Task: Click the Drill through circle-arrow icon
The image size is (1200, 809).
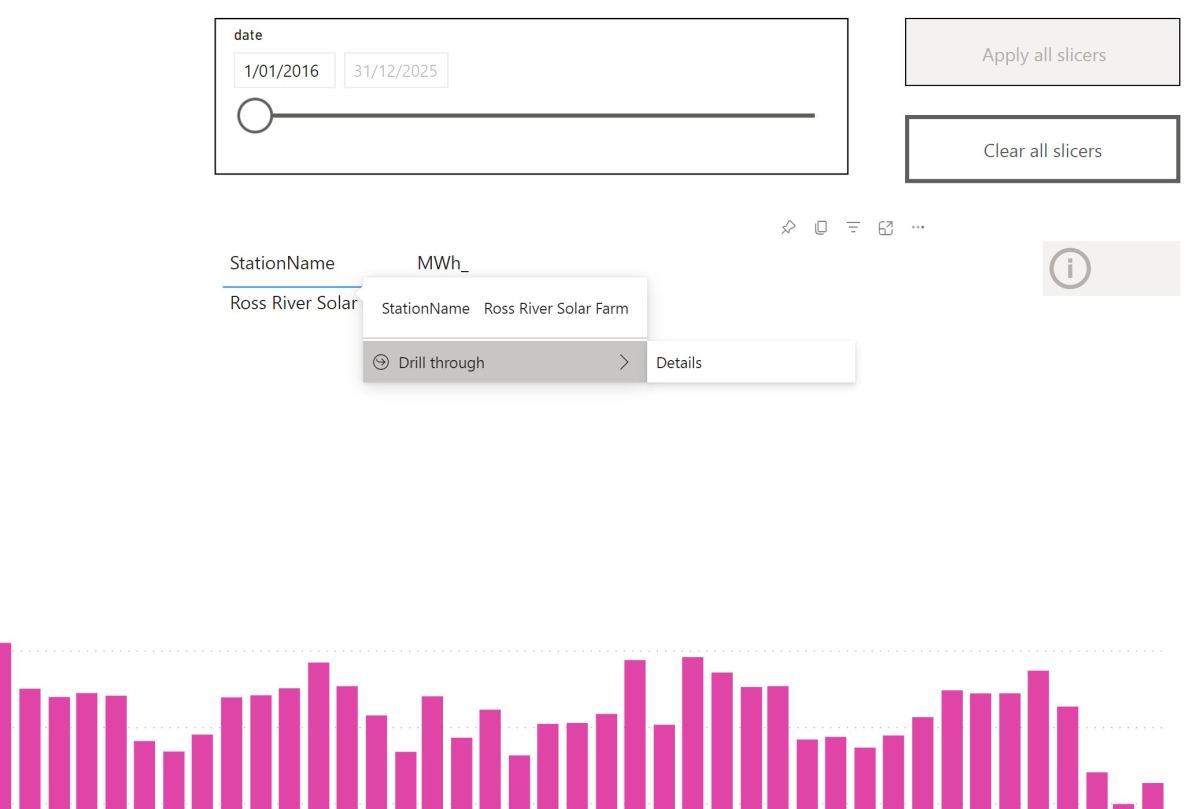Action: [379, 363]
